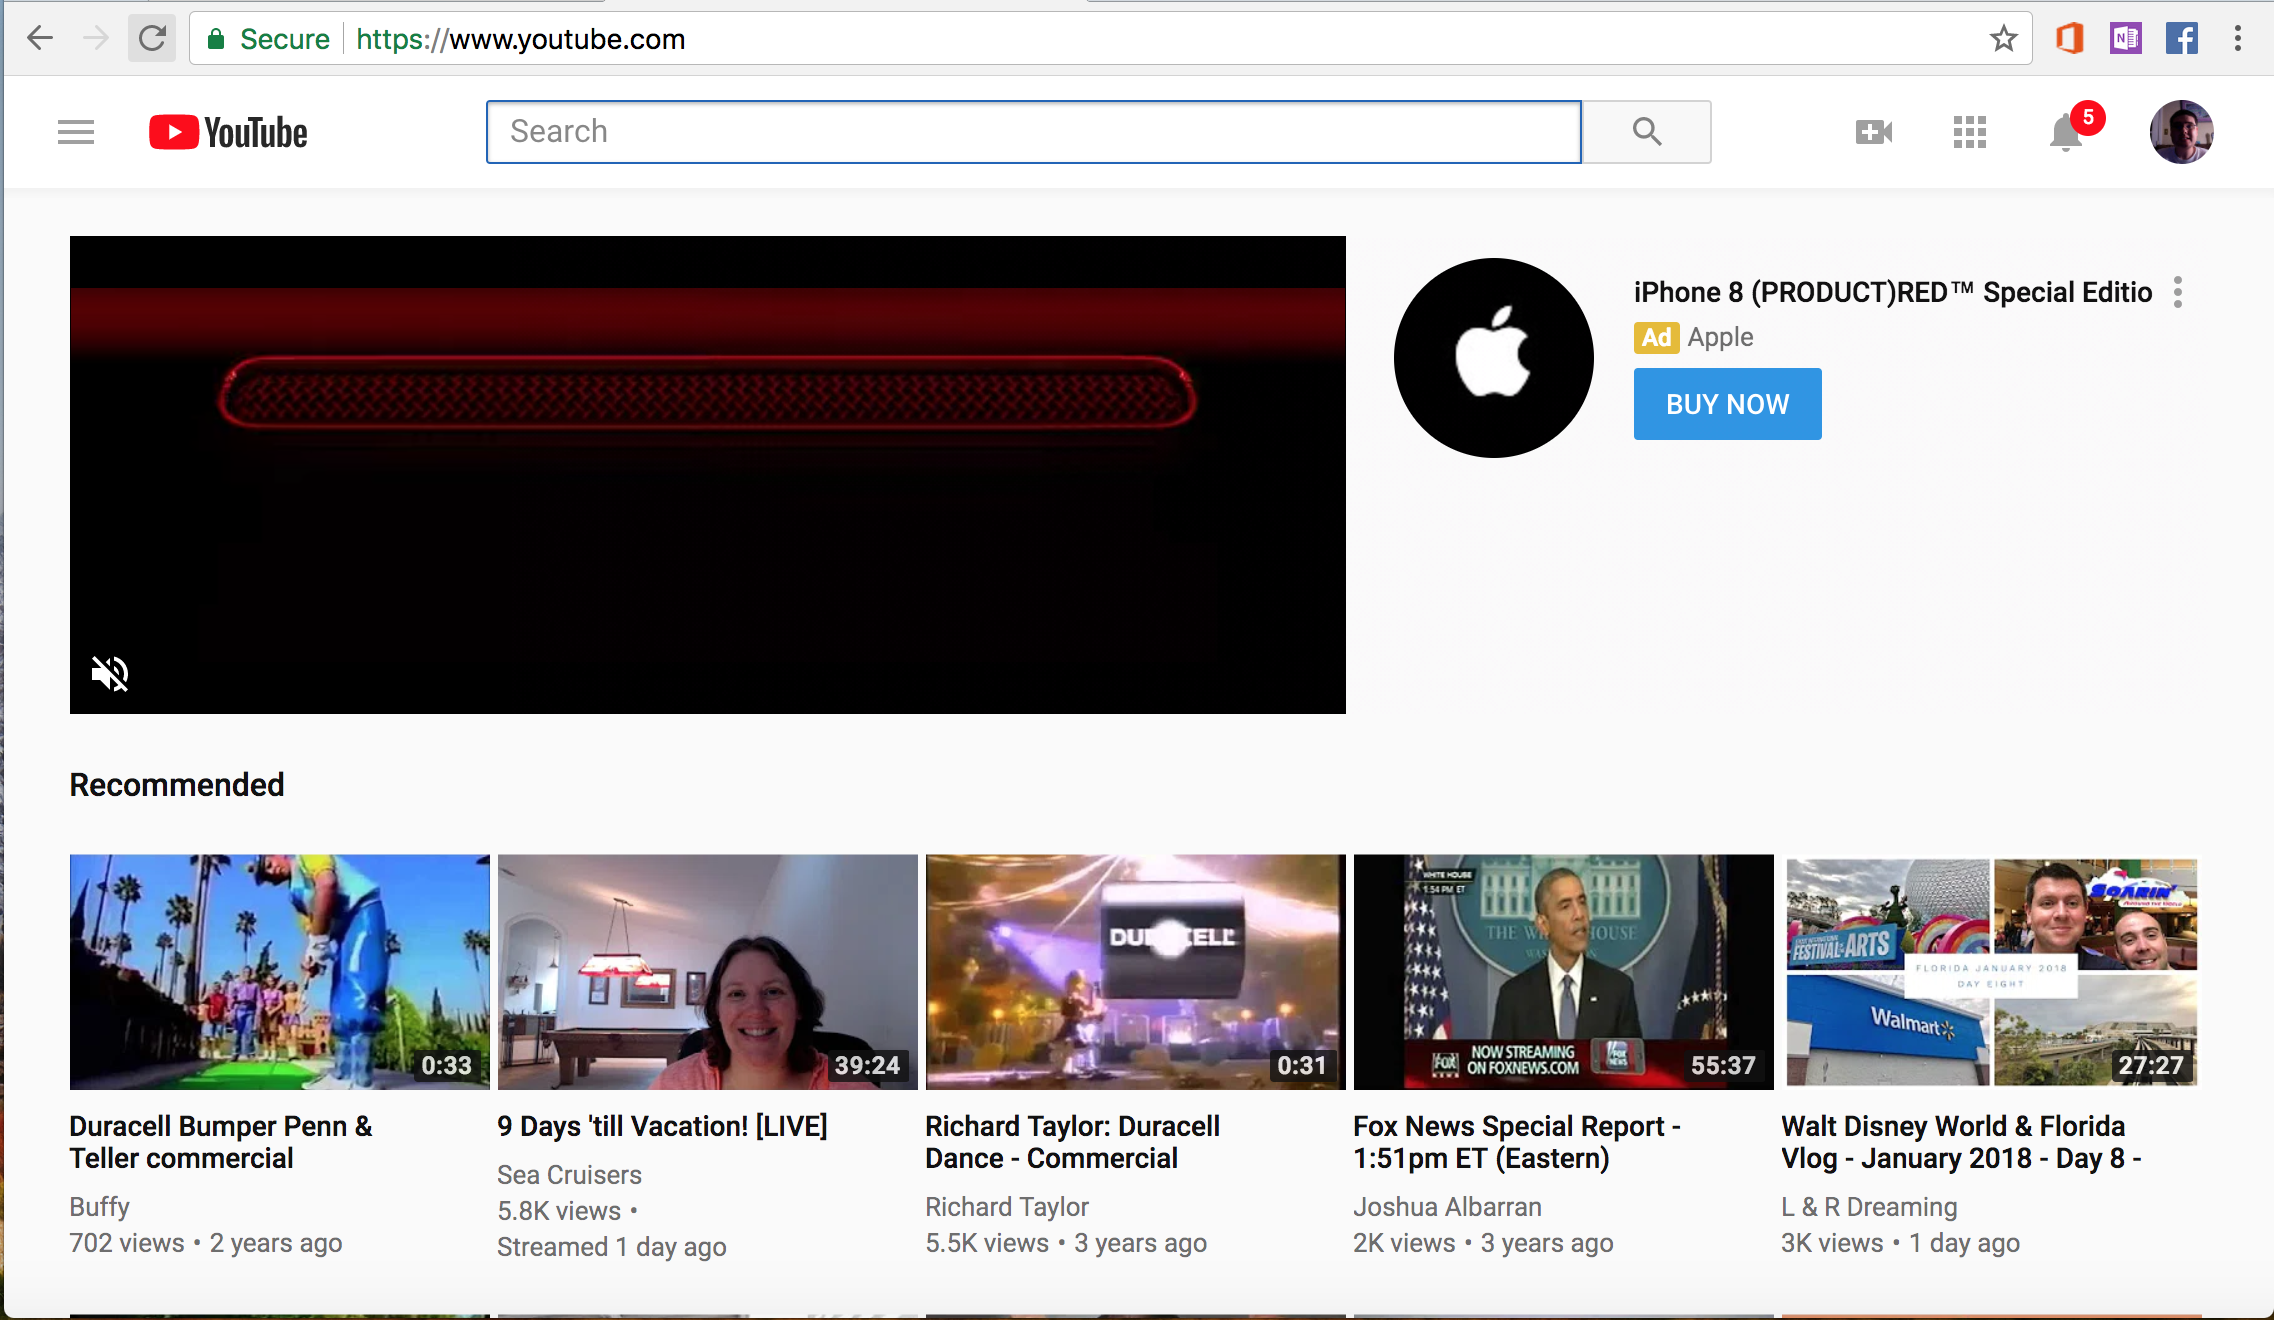Image resolution: width=2274 pixels, height=1320 pixels.
Task: Click the yellow Ad badge
Action: (x=1656, y=337)
